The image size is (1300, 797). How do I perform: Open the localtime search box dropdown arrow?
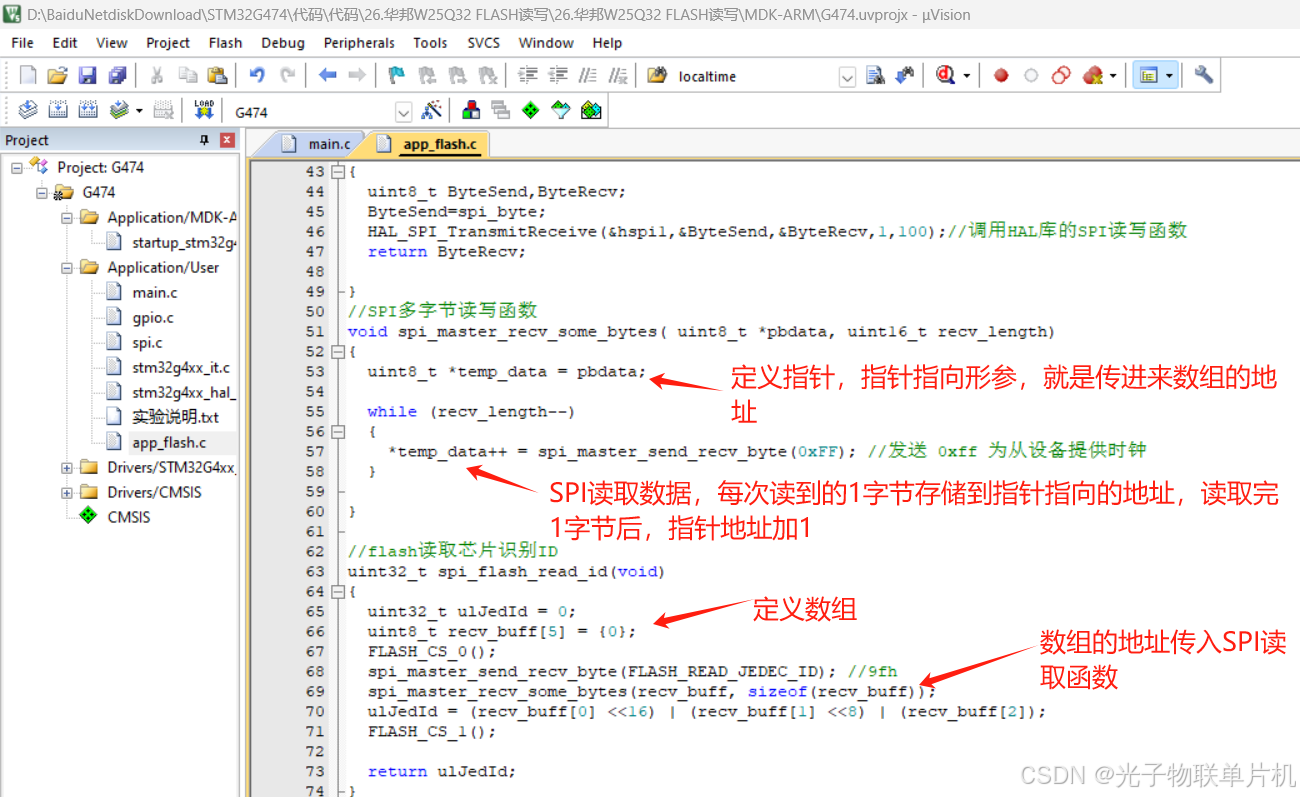pyautogui.click(x=847, y=77)
